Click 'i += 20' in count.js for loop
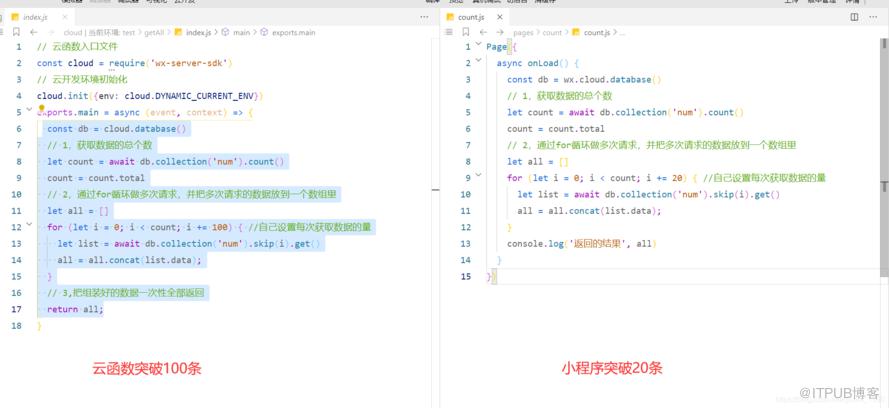 [x=665, y=178]
